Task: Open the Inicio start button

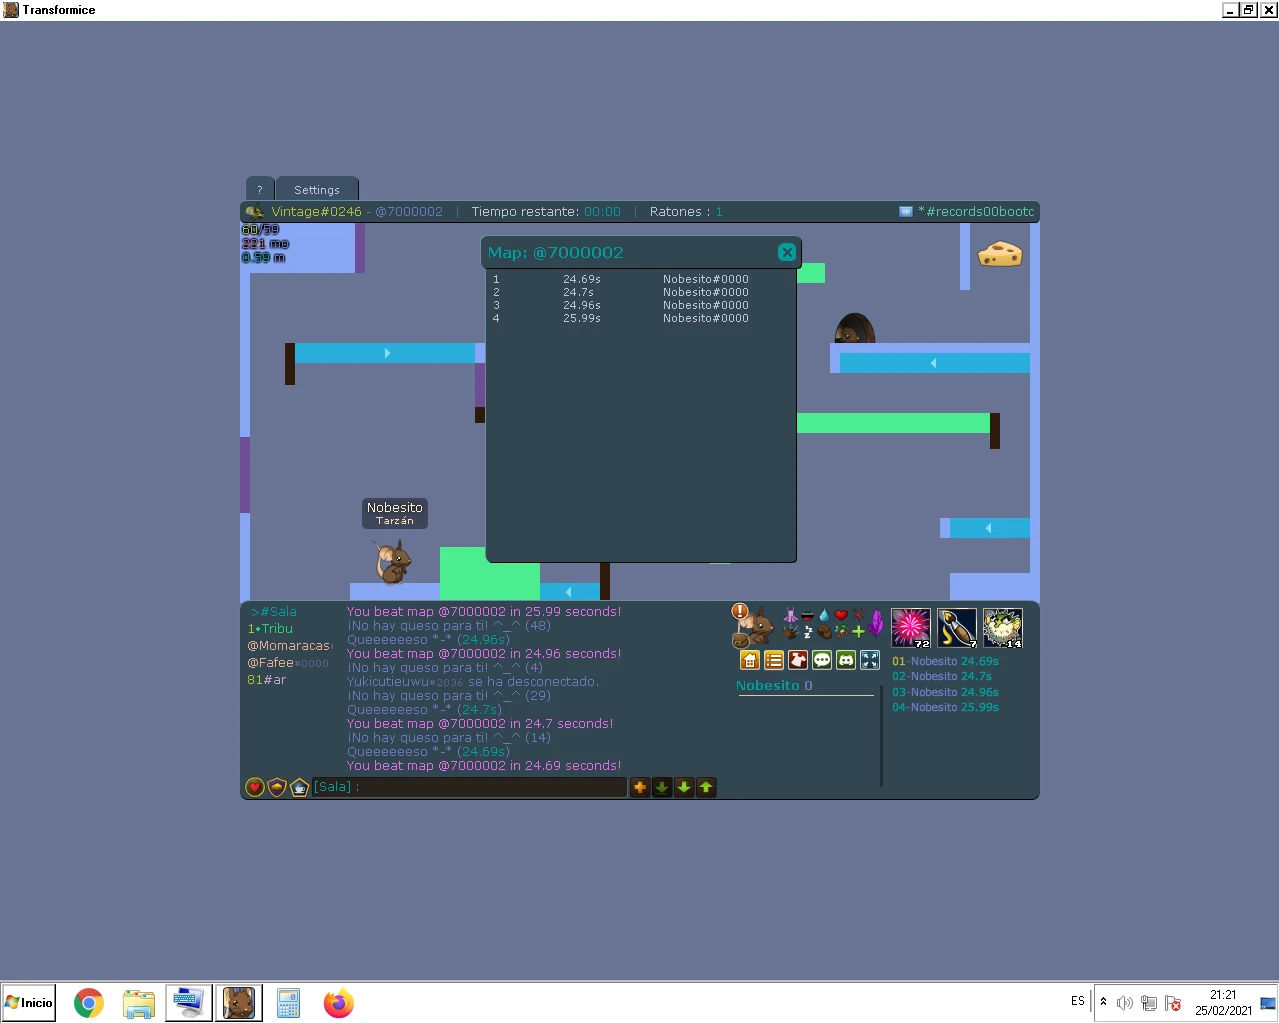Action: (29, 1003)
